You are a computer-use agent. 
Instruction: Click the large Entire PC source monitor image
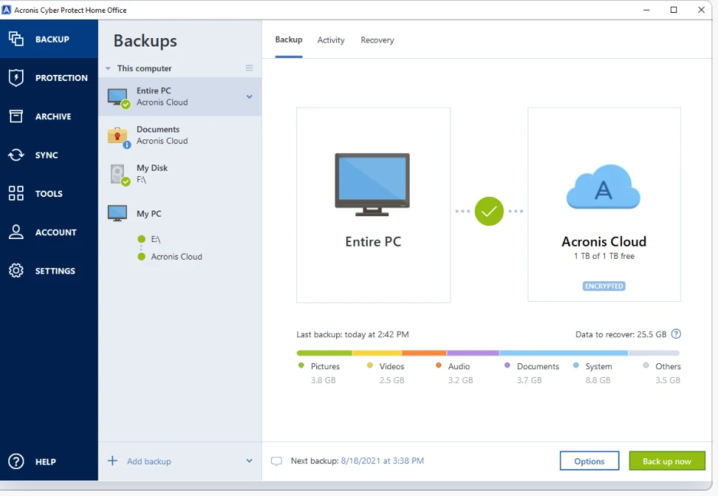pos(372,185)
